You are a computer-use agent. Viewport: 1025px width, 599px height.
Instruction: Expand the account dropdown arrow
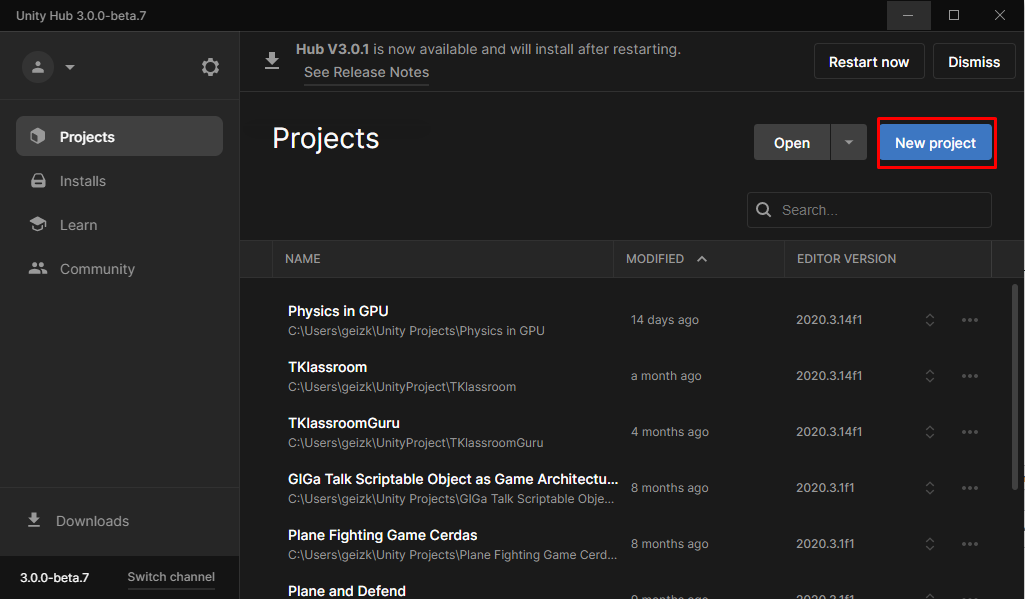[x=70, y=68]
